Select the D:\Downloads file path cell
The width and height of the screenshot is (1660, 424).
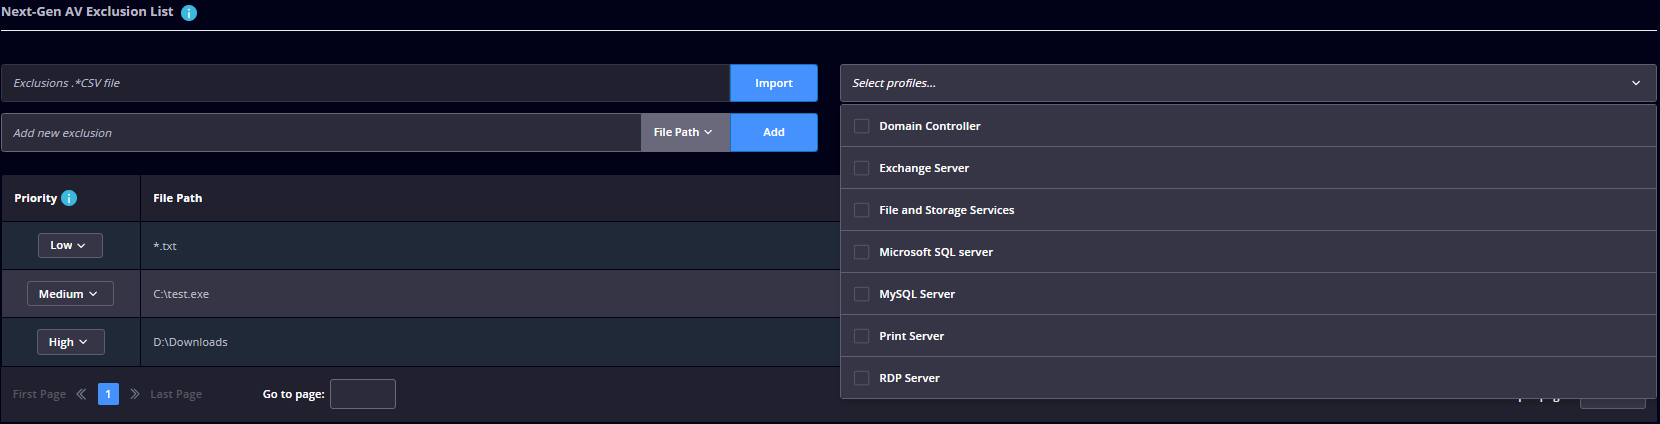pos(490,342)
